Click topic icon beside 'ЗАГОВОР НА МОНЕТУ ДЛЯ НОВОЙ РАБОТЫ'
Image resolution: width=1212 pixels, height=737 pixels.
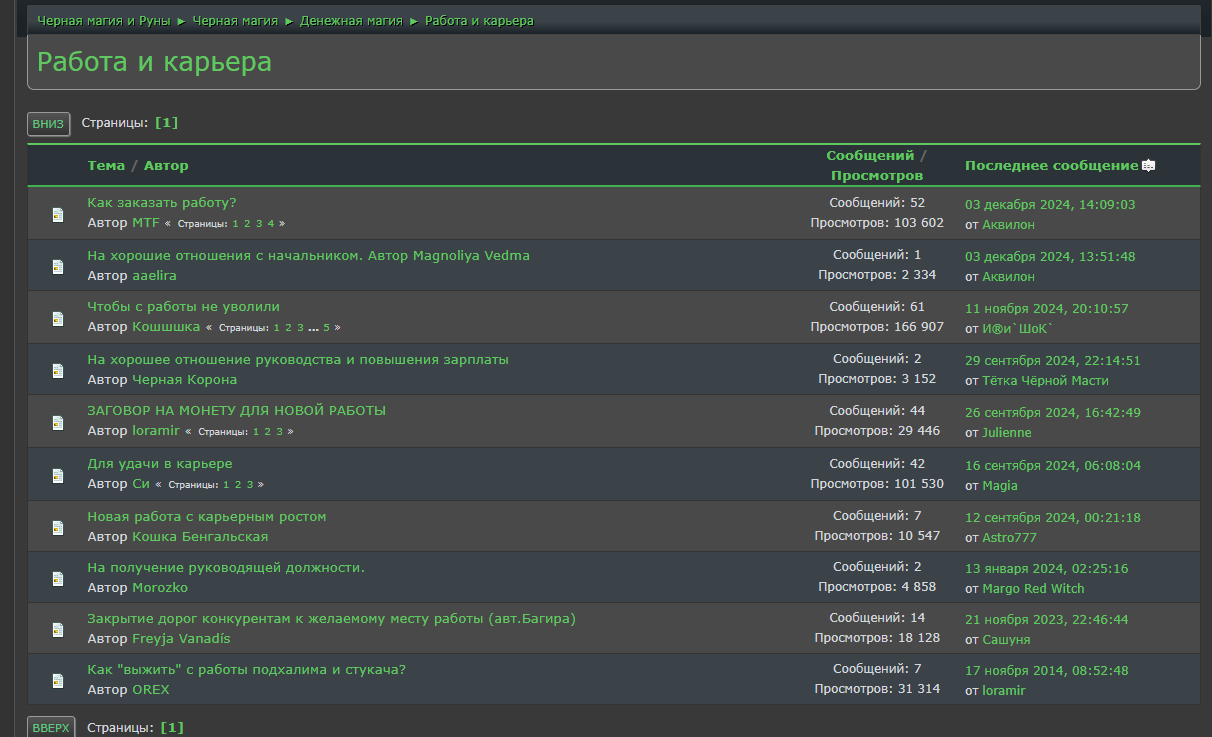[58, 422]
